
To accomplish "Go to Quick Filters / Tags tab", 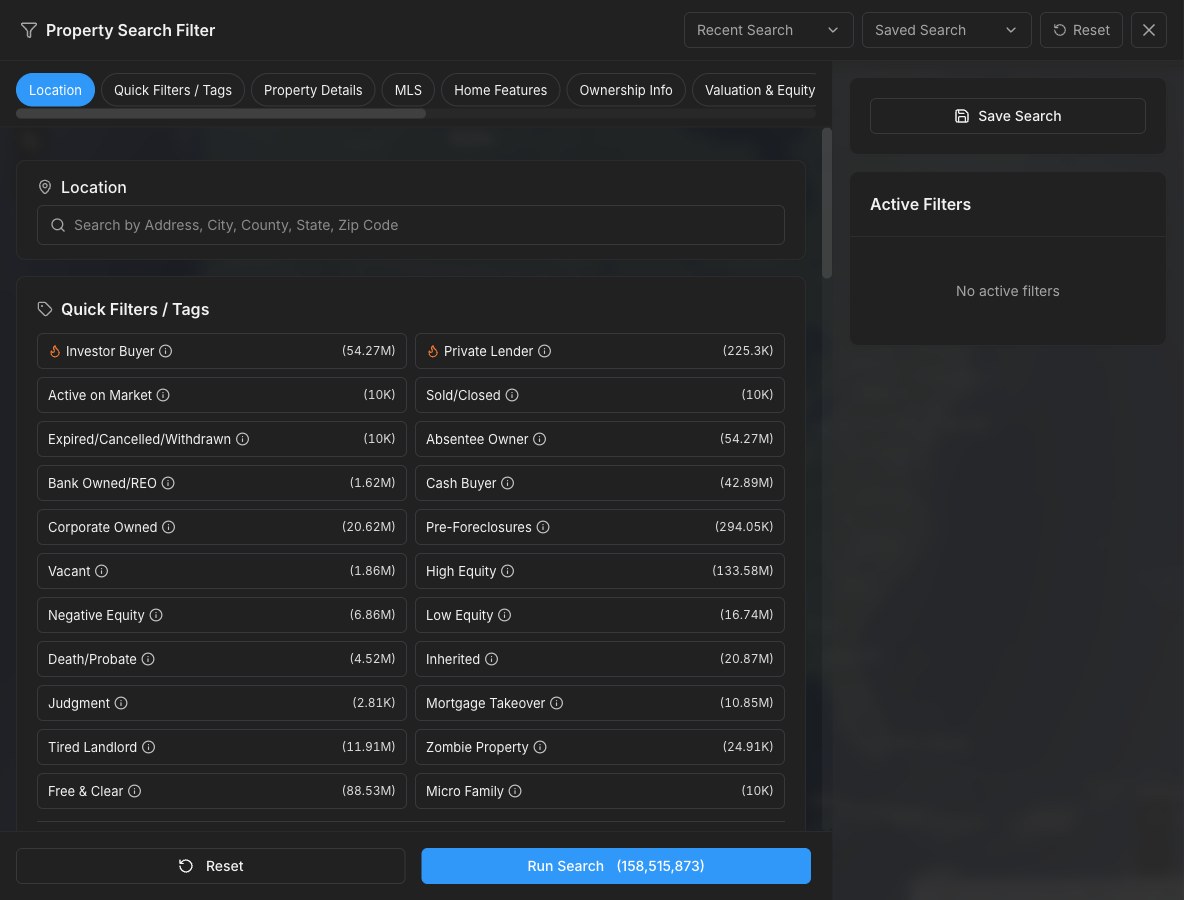I will [x=173, y=90].
